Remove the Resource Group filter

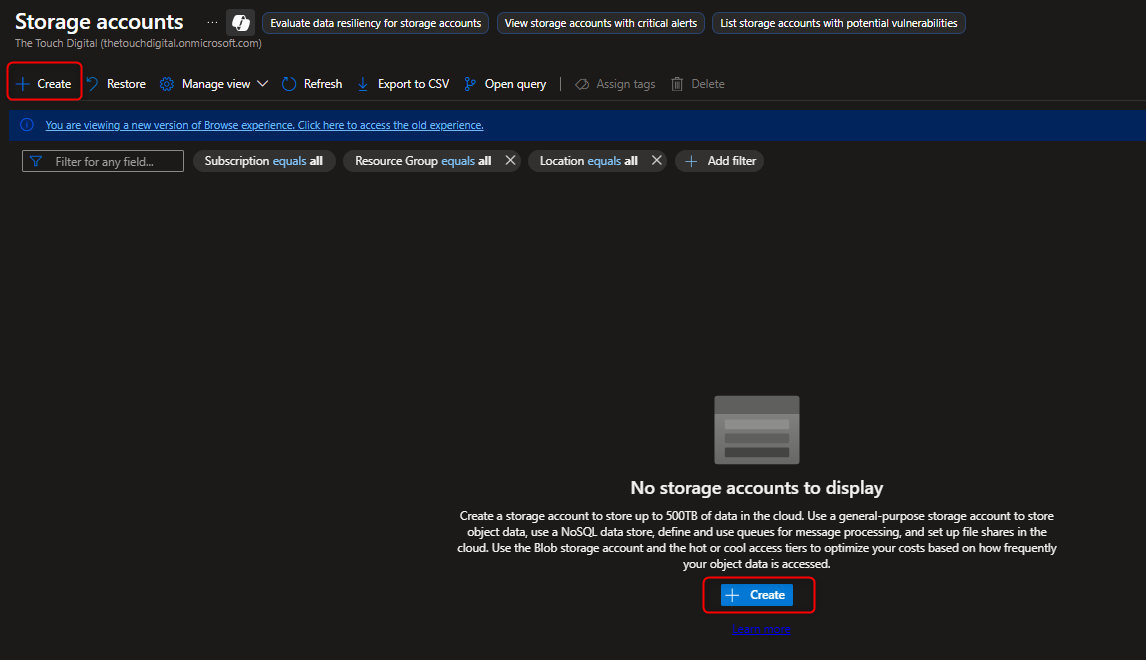coord(510,160)
